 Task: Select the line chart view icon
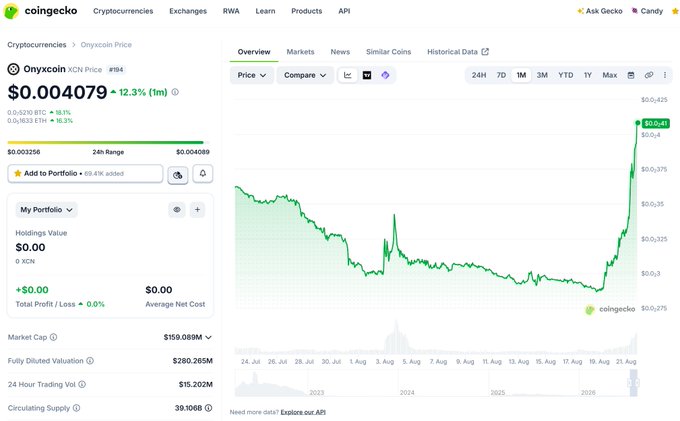click(348, 75)
